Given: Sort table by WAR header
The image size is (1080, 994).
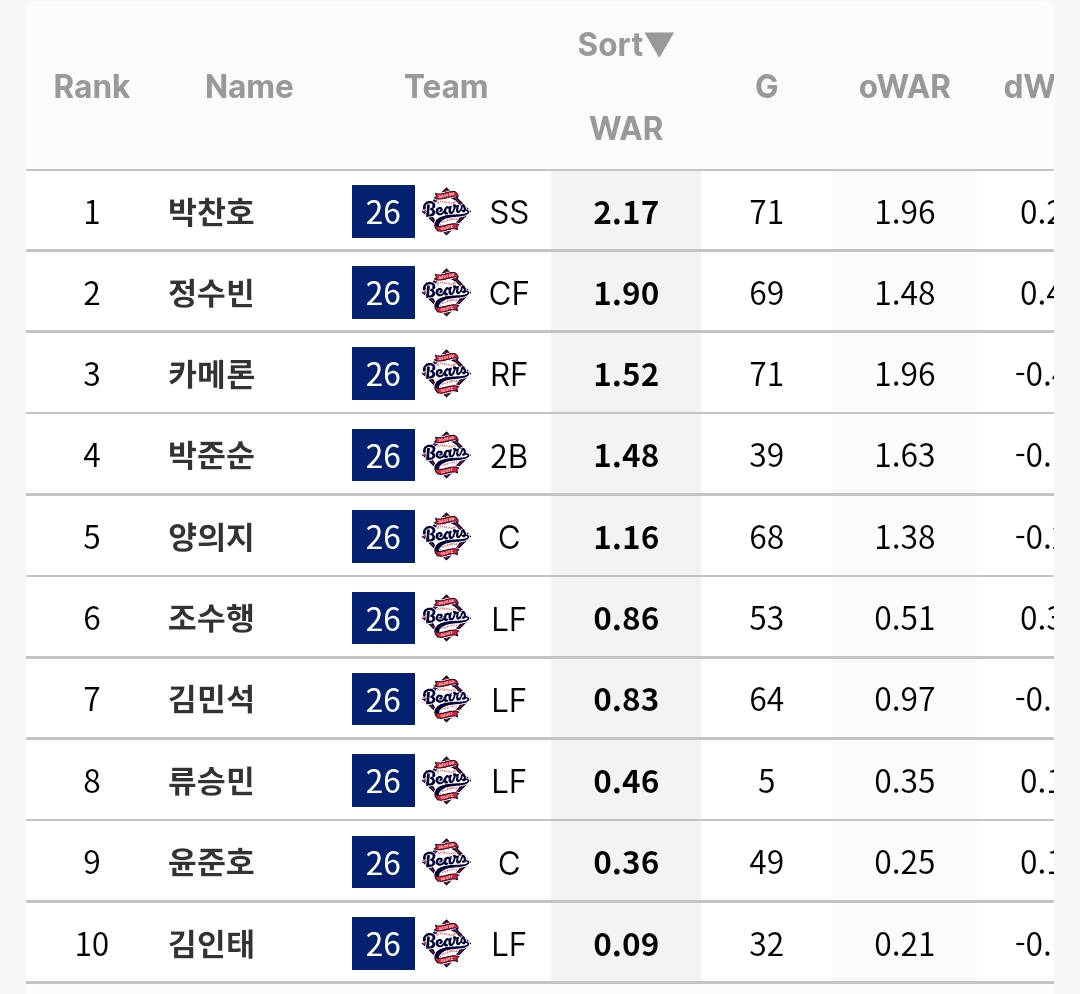Looking at the screenshot, I should coord(626,129).
